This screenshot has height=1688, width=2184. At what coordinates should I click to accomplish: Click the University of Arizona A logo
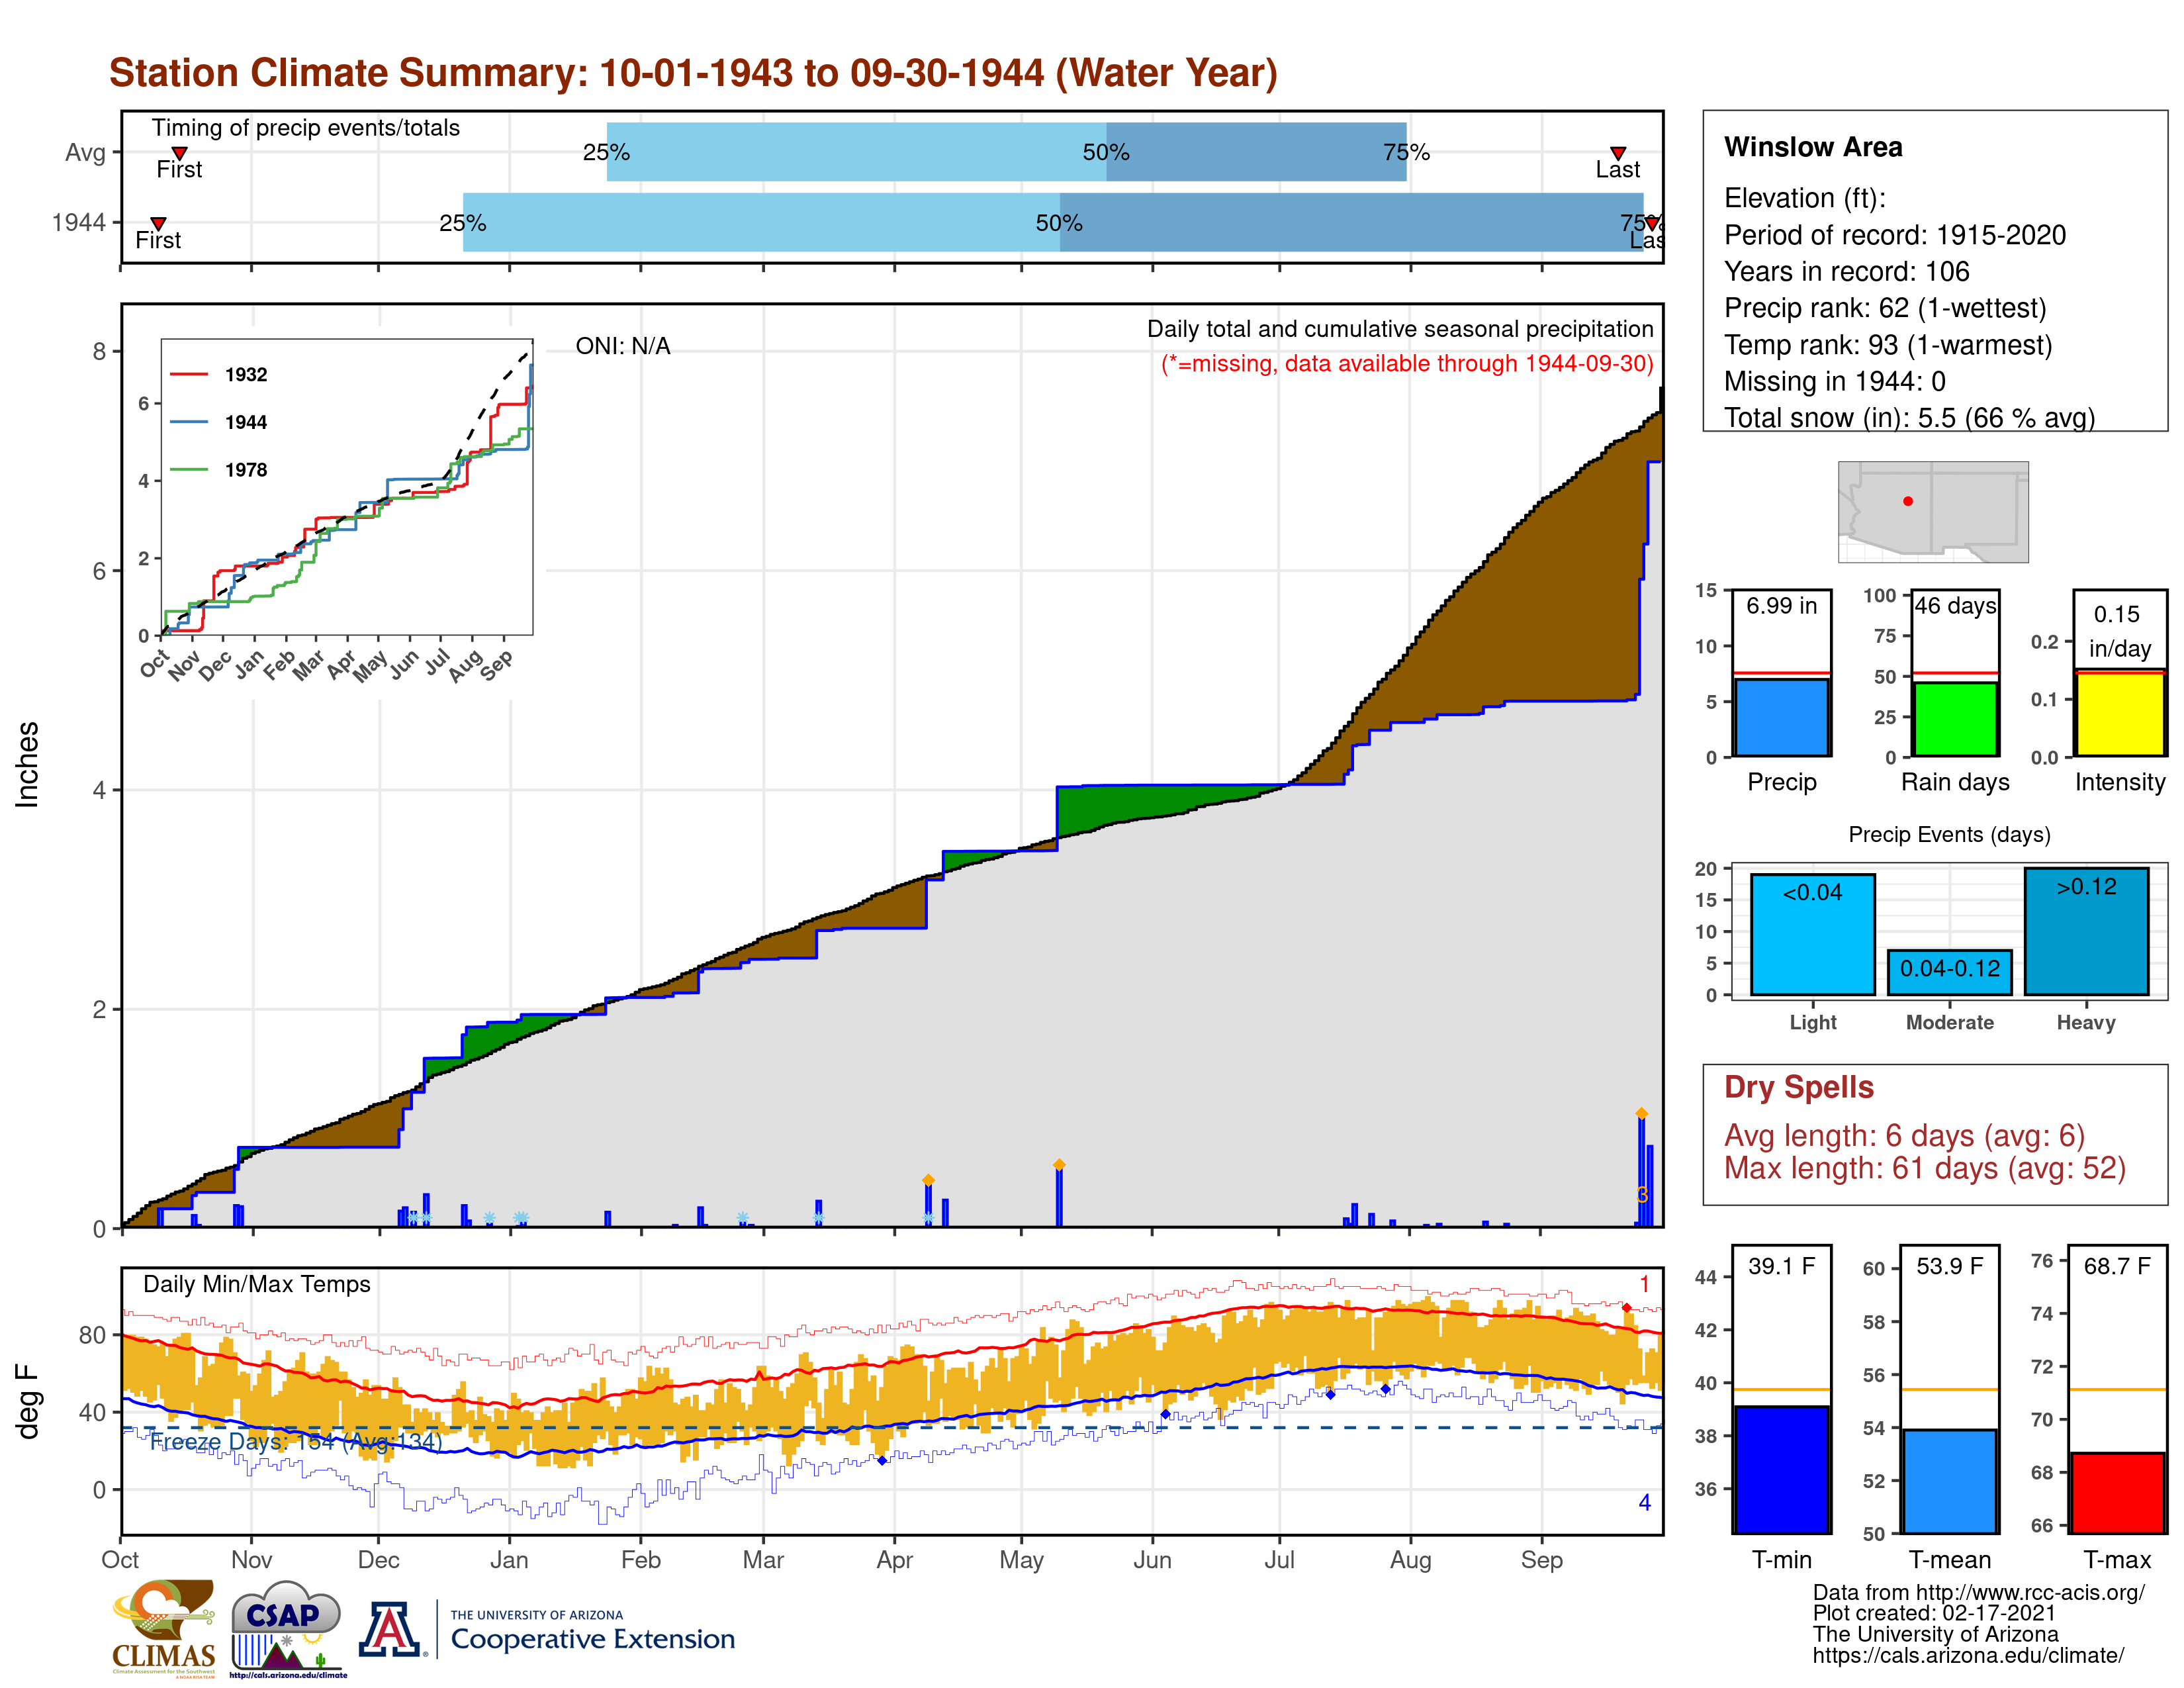[x=391, y=1629]
